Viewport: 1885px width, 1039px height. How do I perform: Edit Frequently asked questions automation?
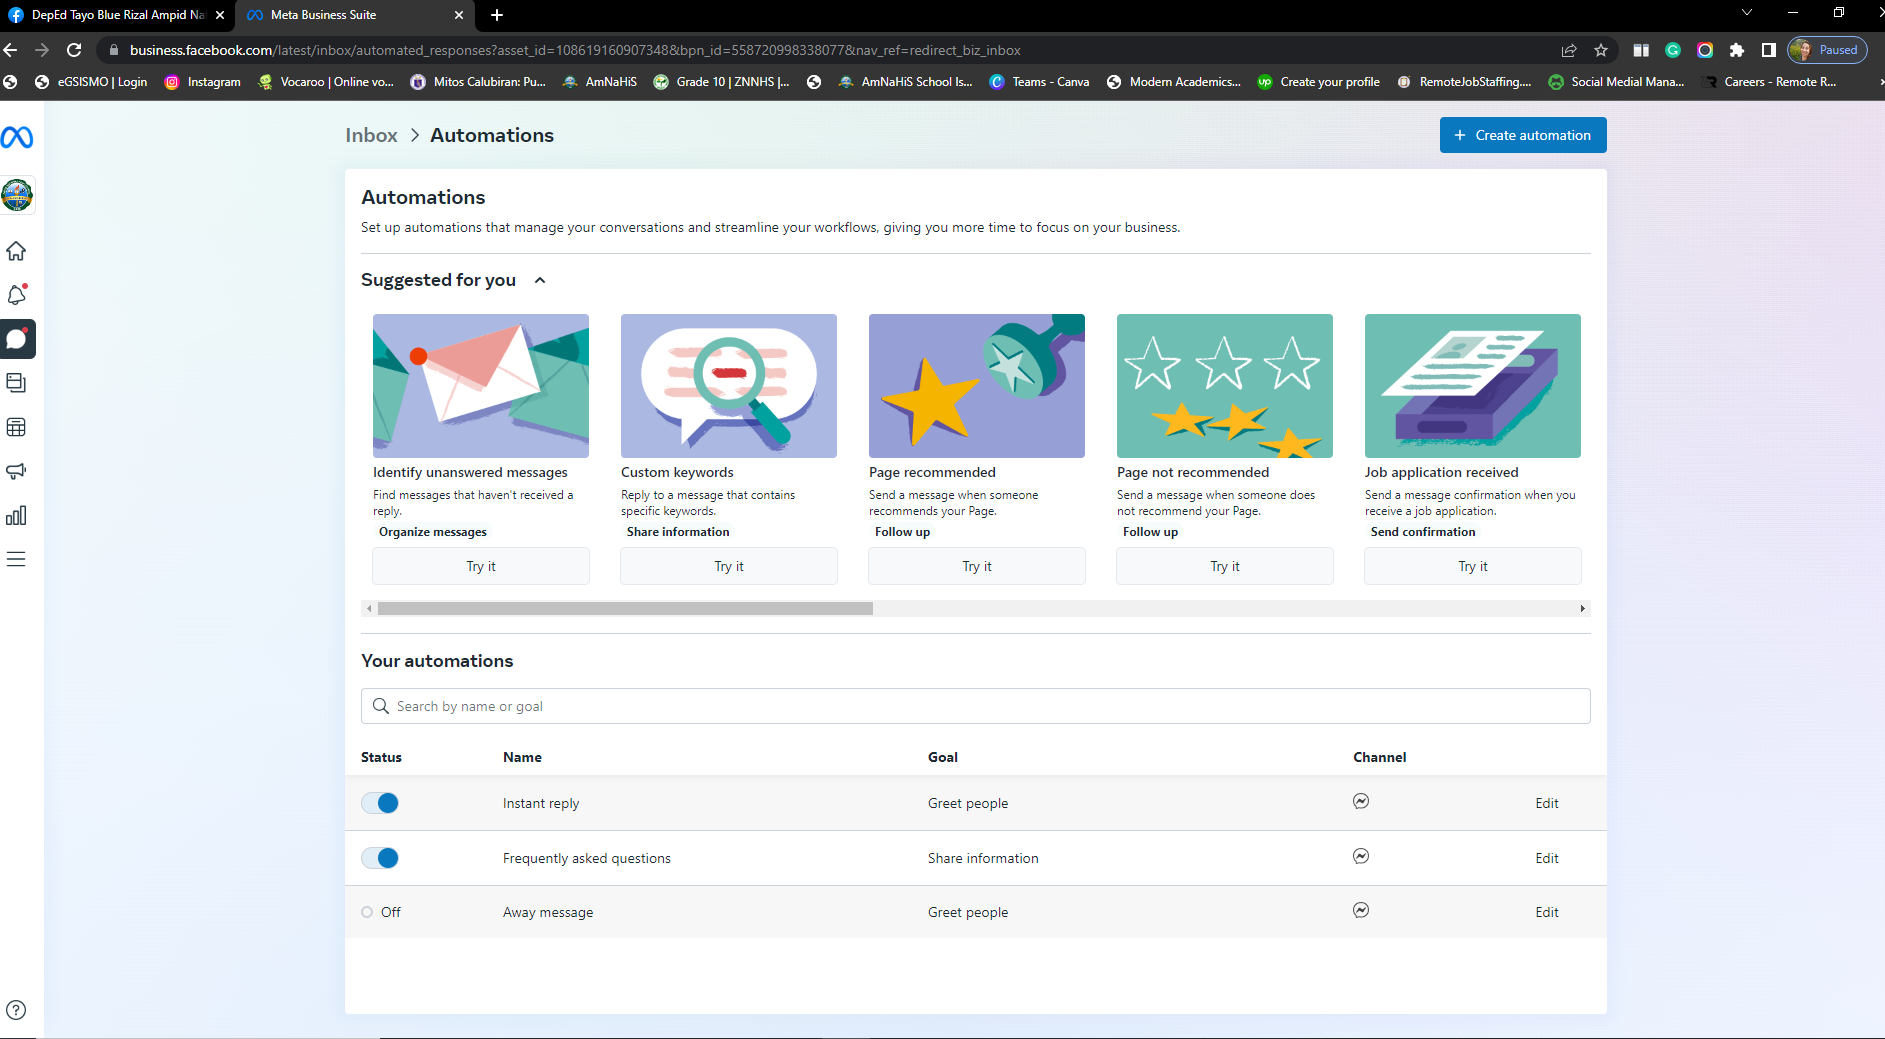coord(1547,858)
